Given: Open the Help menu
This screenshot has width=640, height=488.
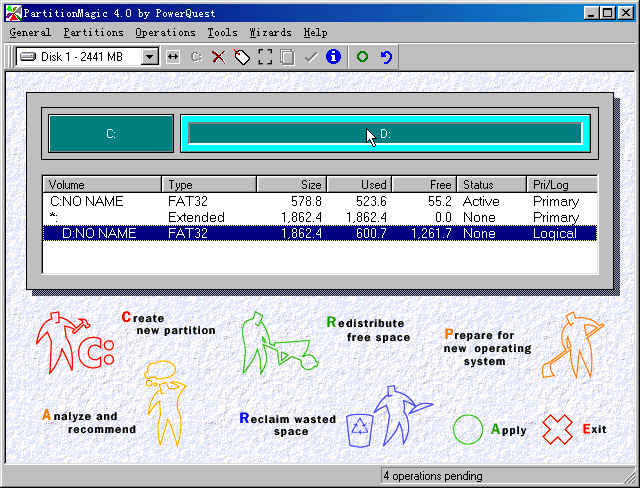Looking at the screenshot, I should point(315,33).
